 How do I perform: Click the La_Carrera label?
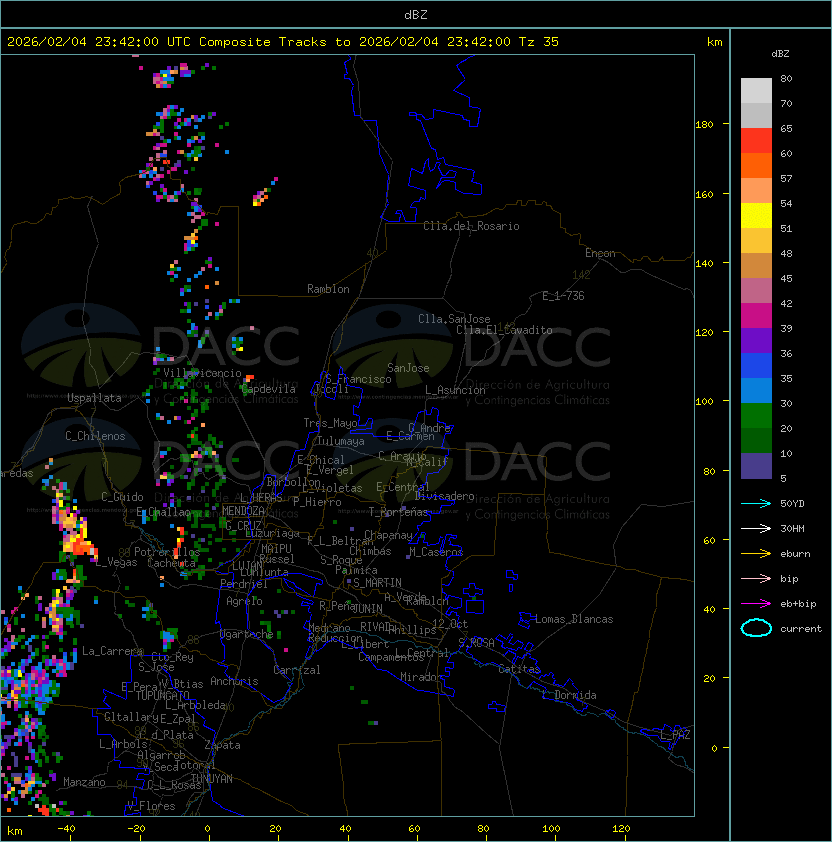point(113,651)
